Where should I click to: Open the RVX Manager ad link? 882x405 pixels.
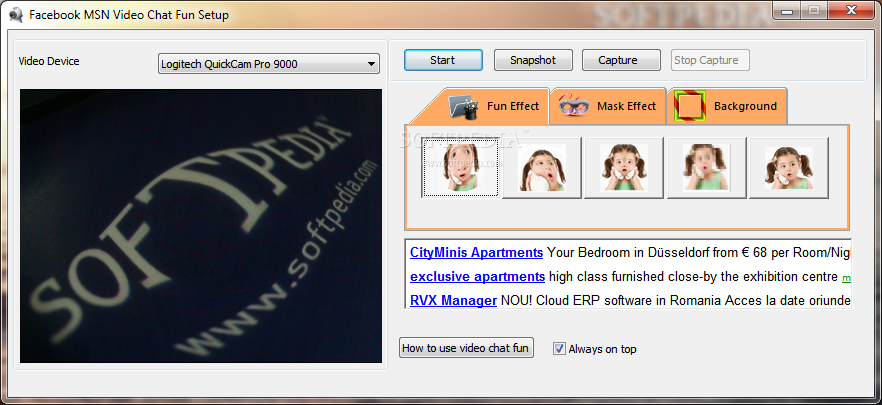point(453,301)
